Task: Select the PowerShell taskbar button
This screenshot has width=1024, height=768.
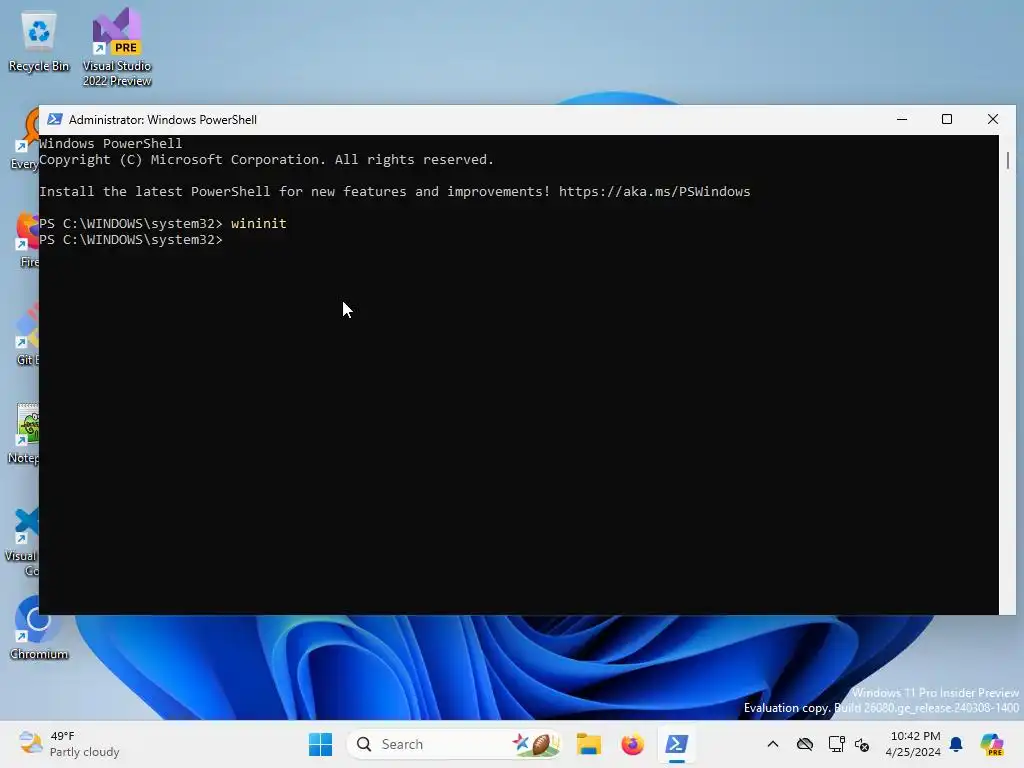Action: click(677, 744)
